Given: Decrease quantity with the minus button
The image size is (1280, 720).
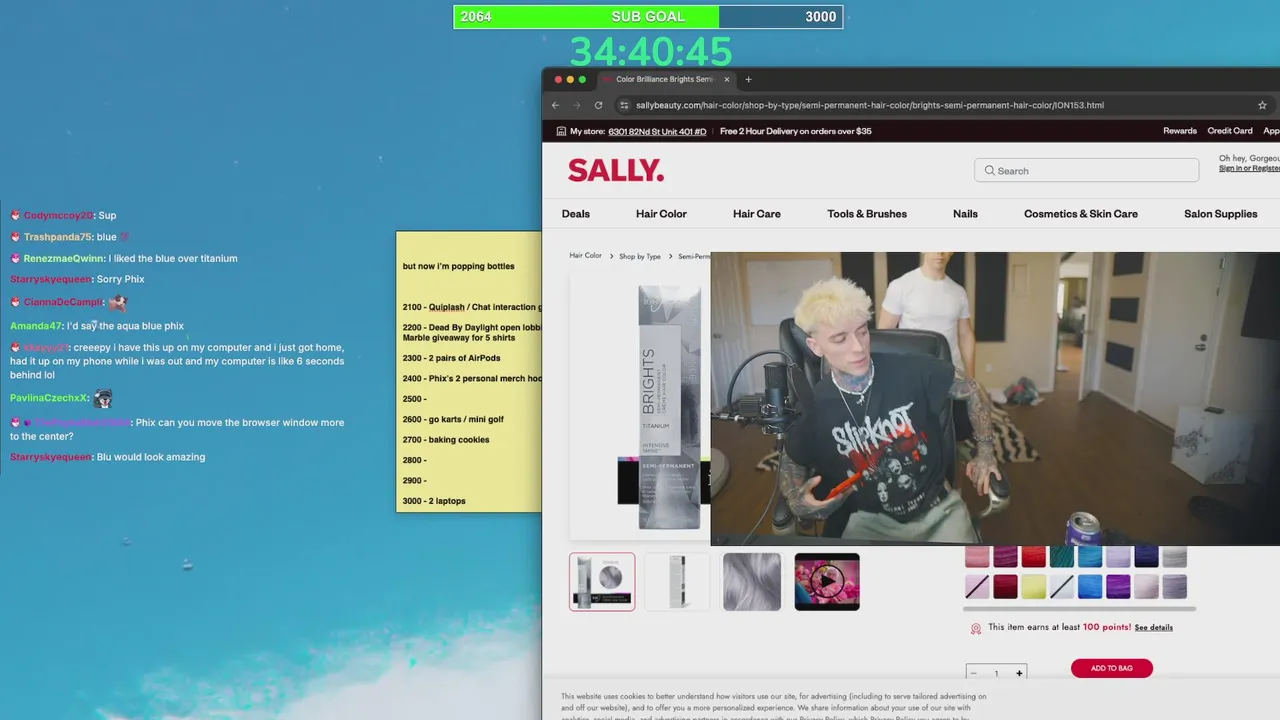Looking at the screenshot, I should pyautogui.click(x=974, y=673).
